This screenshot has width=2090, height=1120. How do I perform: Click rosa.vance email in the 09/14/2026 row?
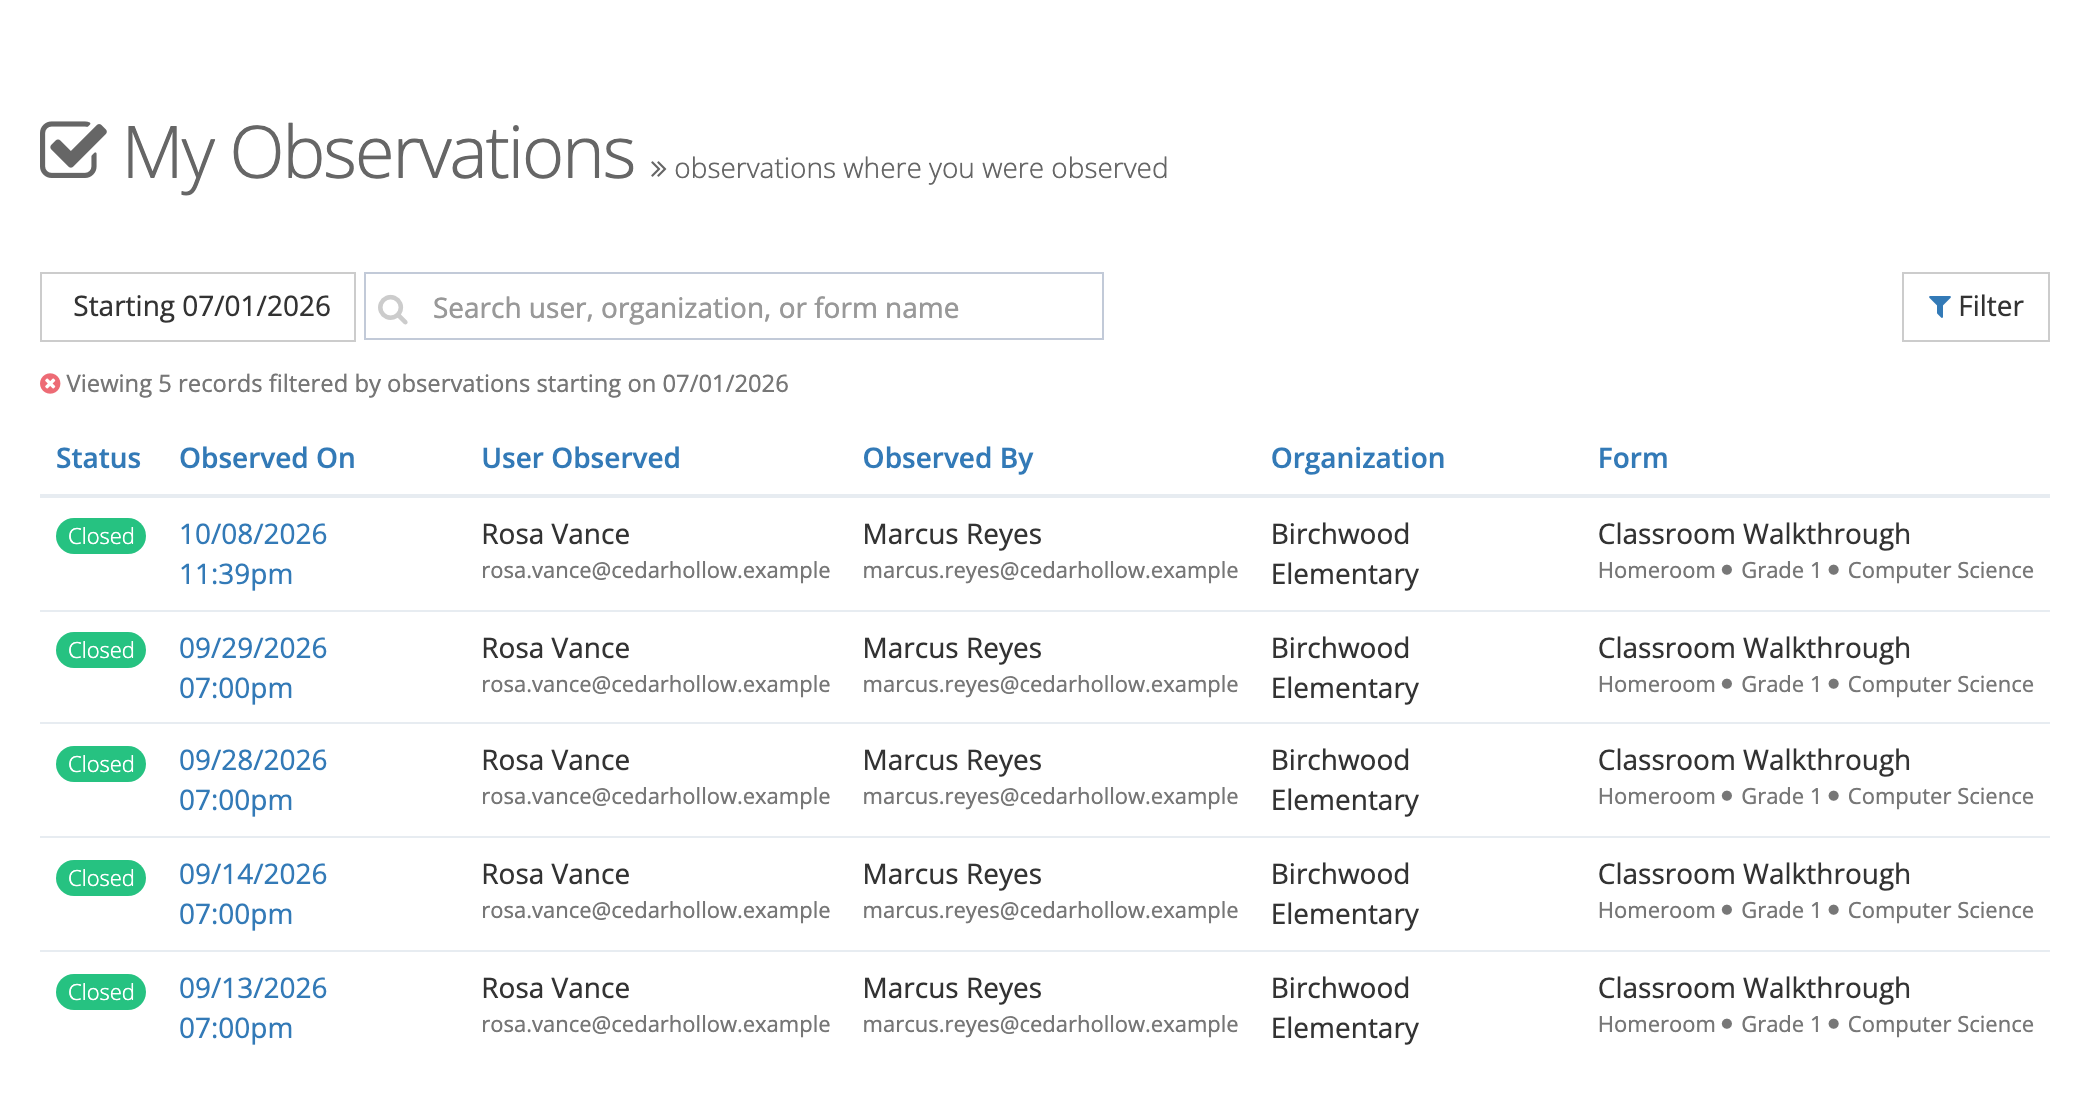coord(656,910)
